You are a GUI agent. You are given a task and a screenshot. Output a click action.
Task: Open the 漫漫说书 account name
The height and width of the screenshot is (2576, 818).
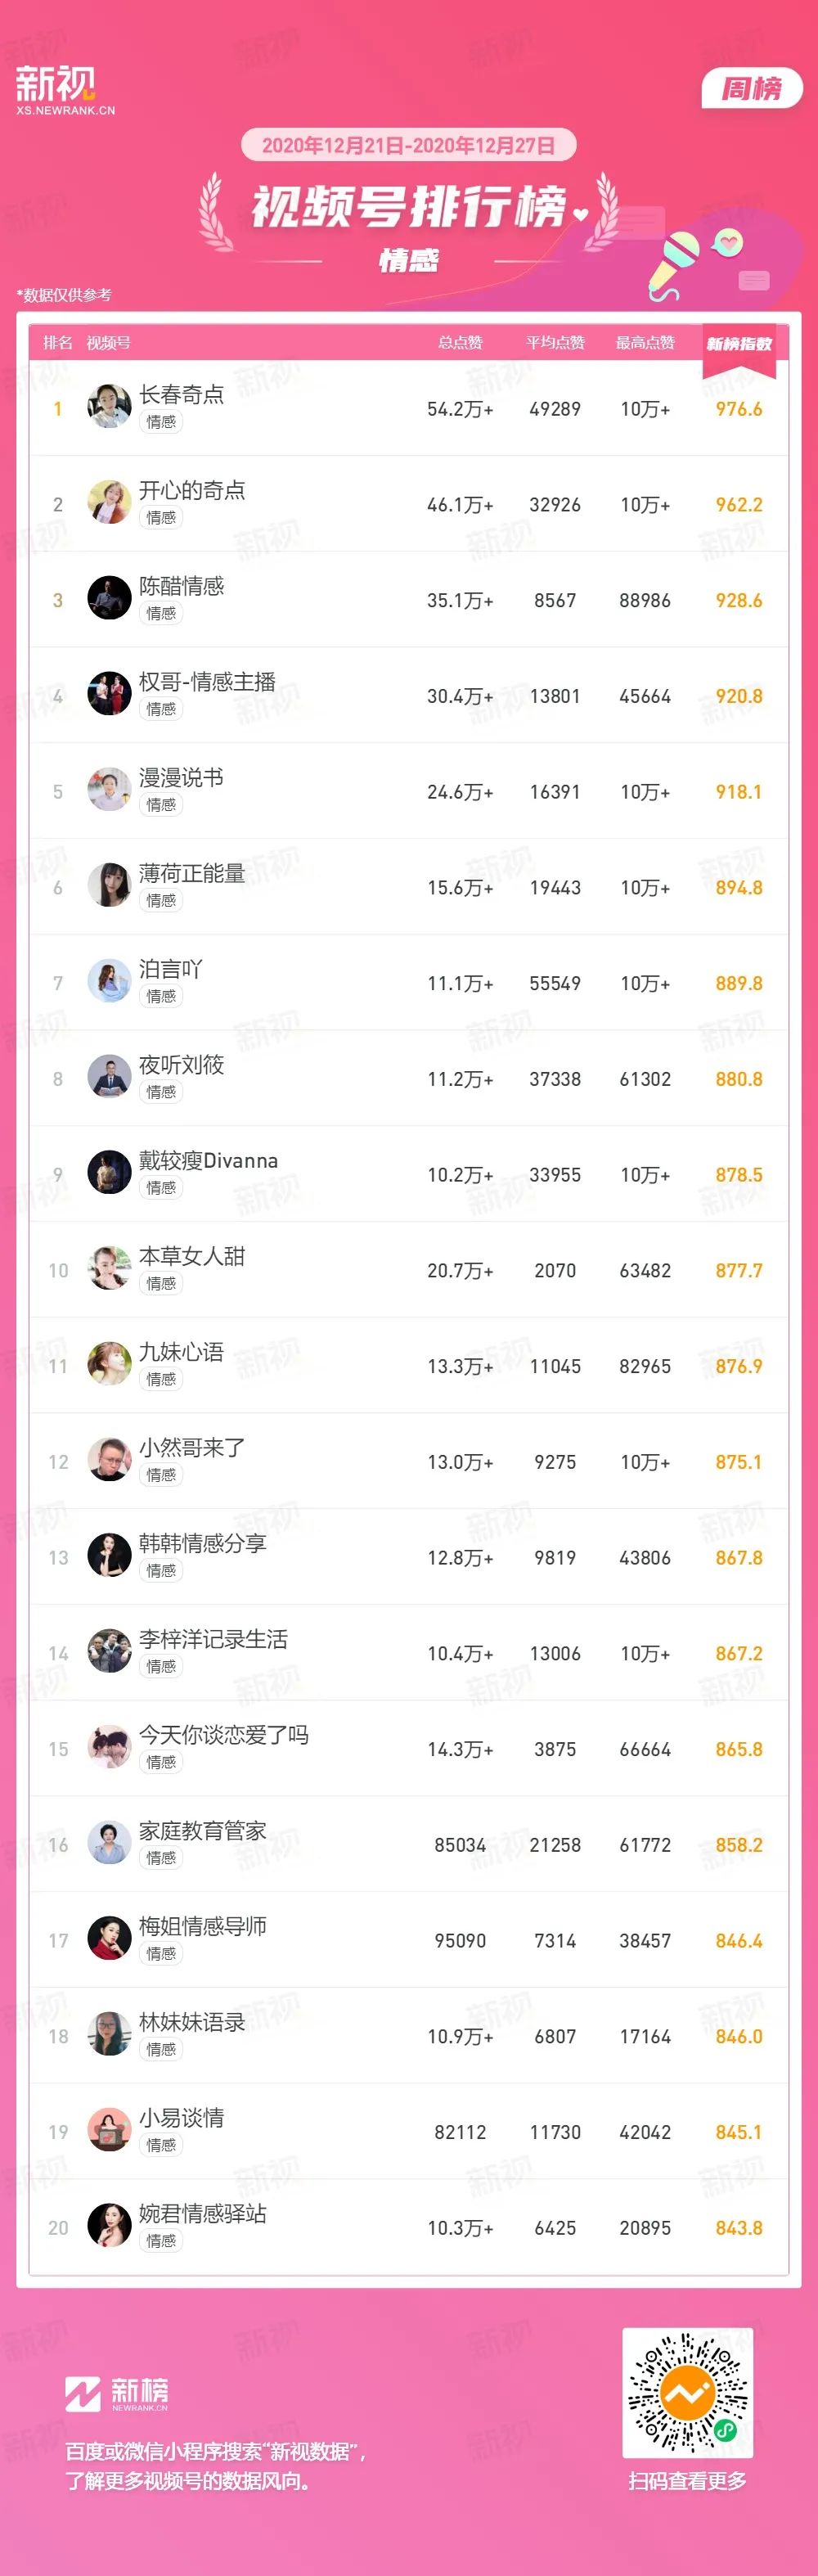click(x=181, y=777)
